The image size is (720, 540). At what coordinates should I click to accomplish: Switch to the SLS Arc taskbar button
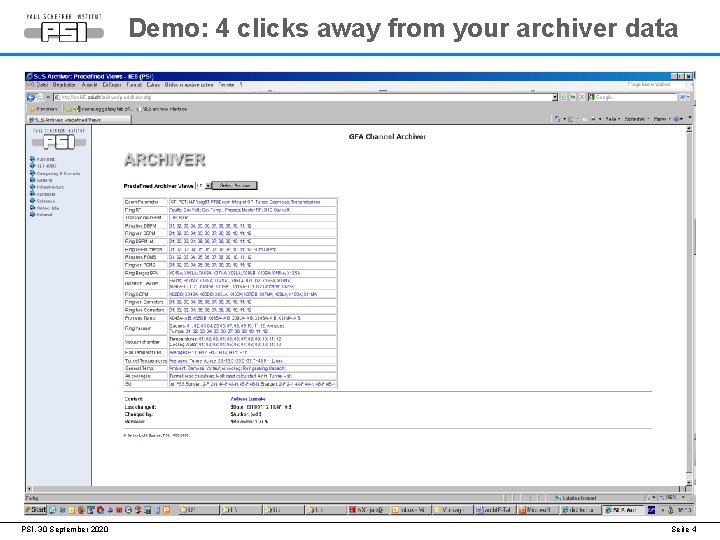pos(624,510)
